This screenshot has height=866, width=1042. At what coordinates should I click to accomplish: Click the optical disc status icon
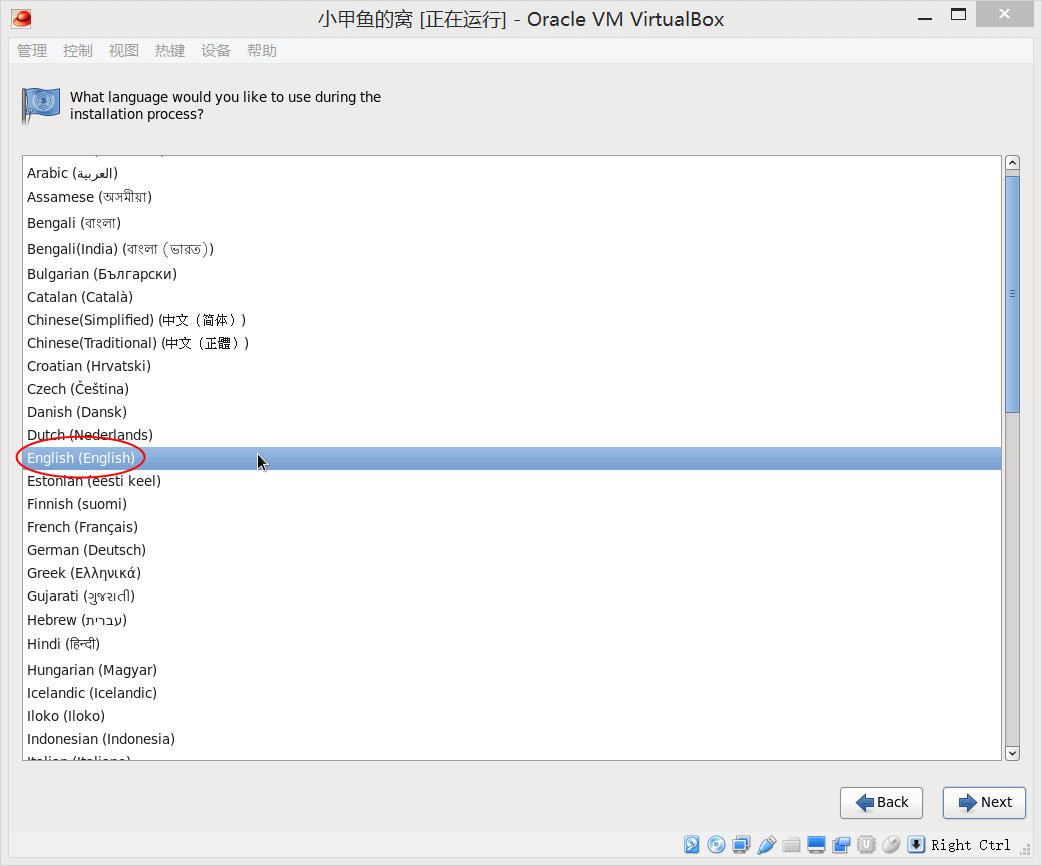716,845
